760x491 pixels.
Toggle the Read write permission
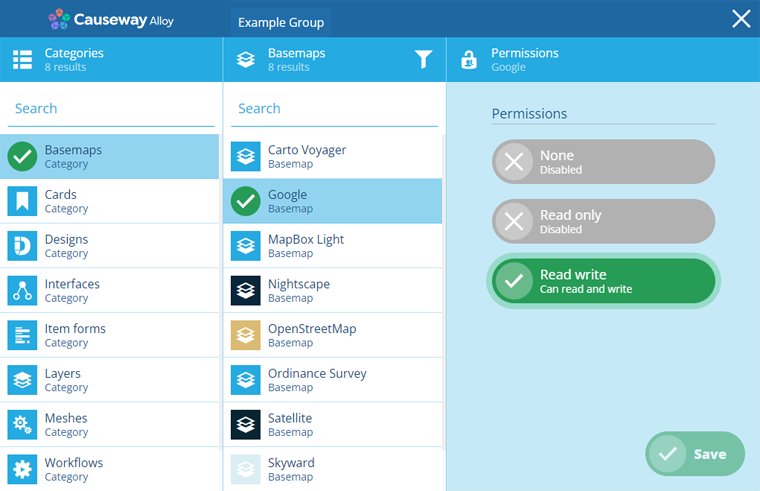click(603, 281)
